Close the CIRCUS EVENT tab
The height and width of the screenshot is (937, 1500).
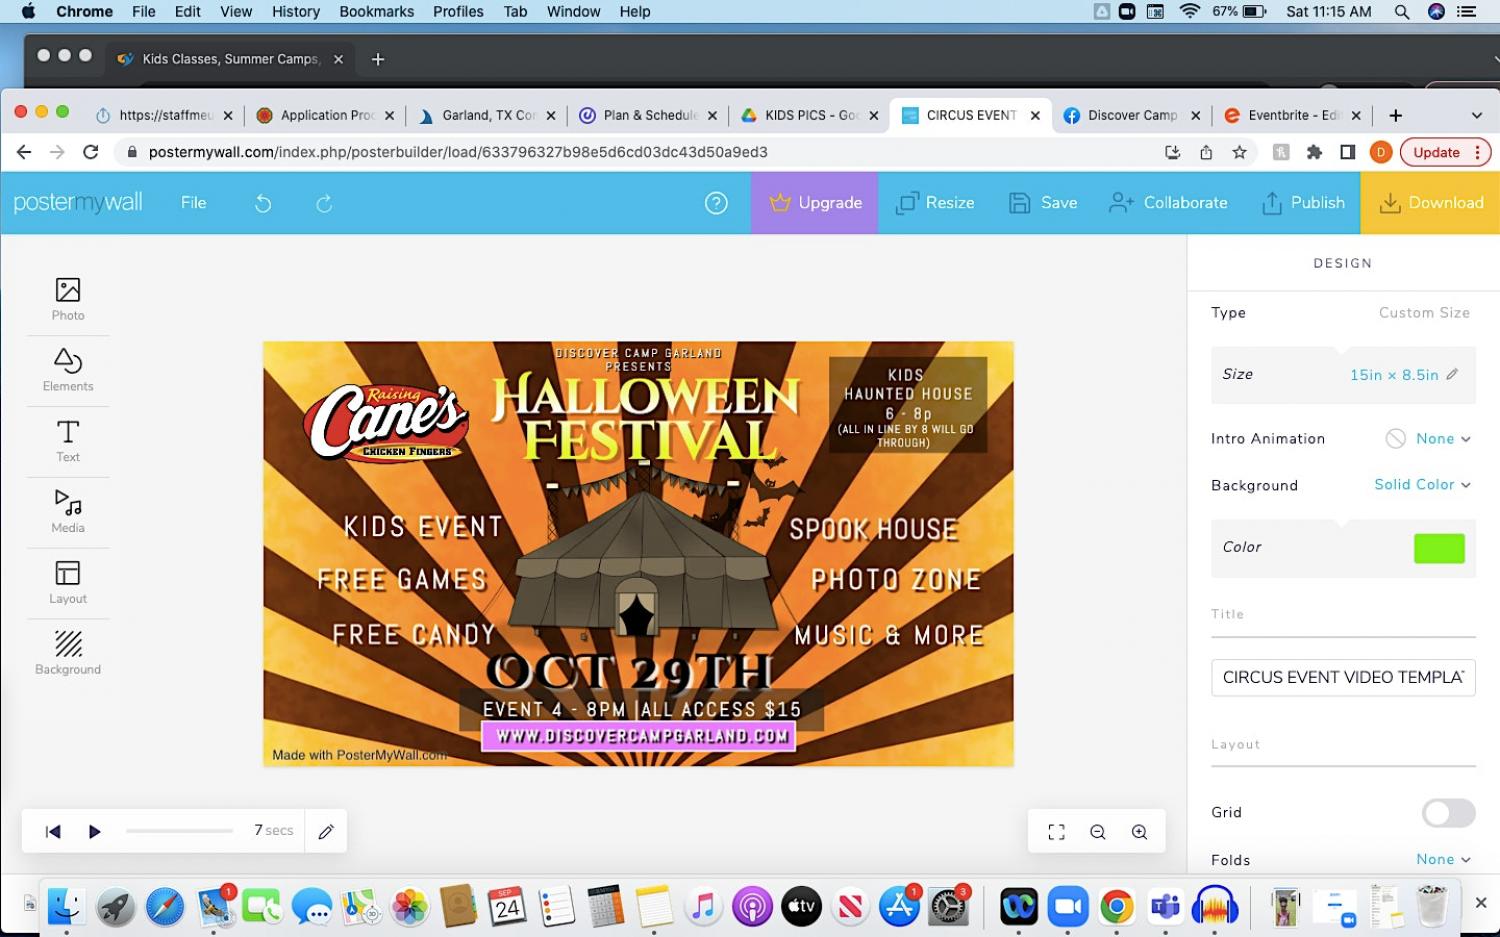pos(1035,115)
